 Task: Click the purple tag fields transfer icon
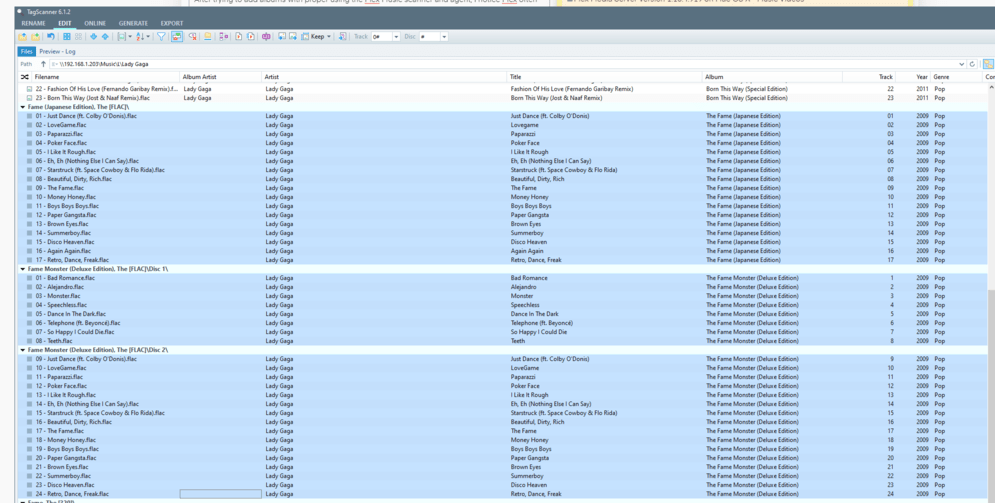[223, 37]
